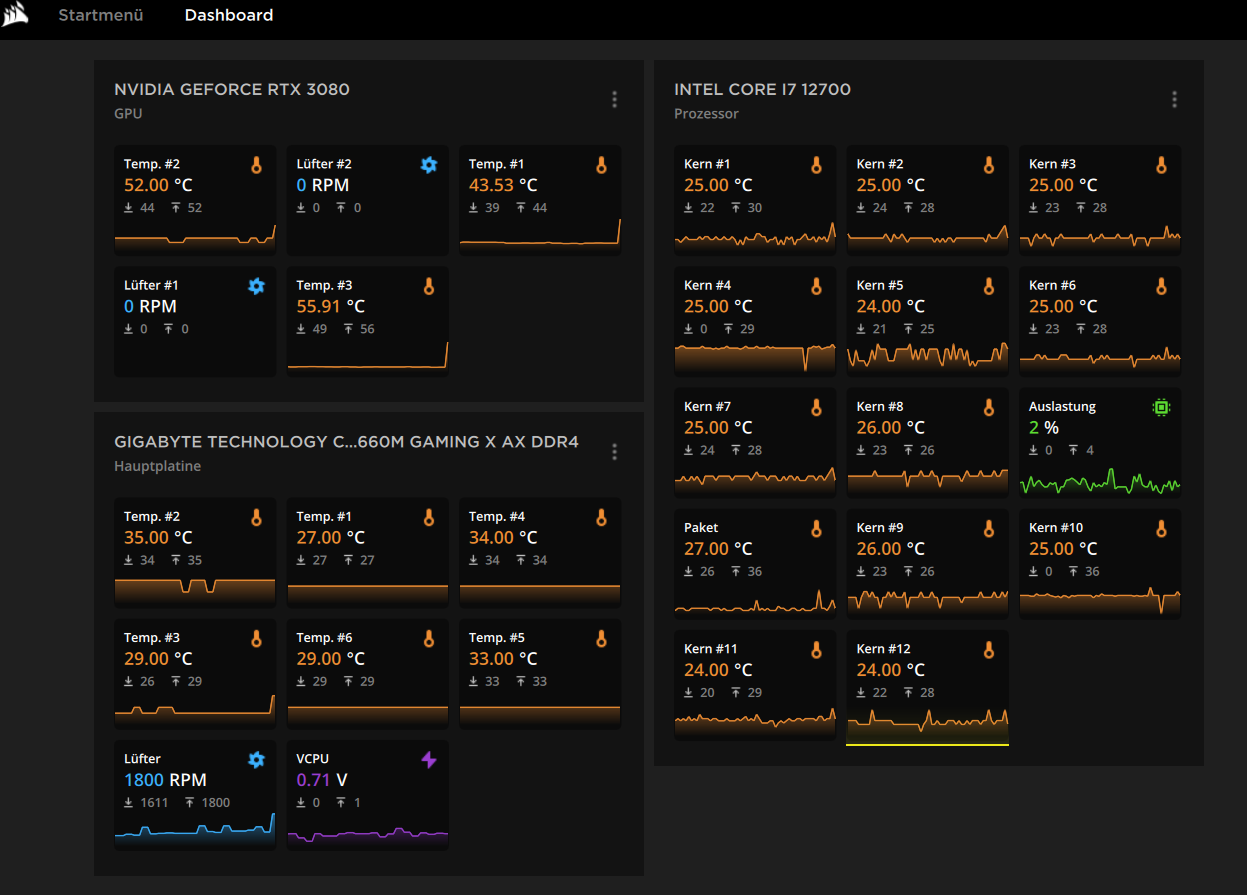The width and height of the screenshot is (1247, 895).
Task: Click thermometer icon on Hauptplatine Temp. #1
Action: tap(429, 517)
